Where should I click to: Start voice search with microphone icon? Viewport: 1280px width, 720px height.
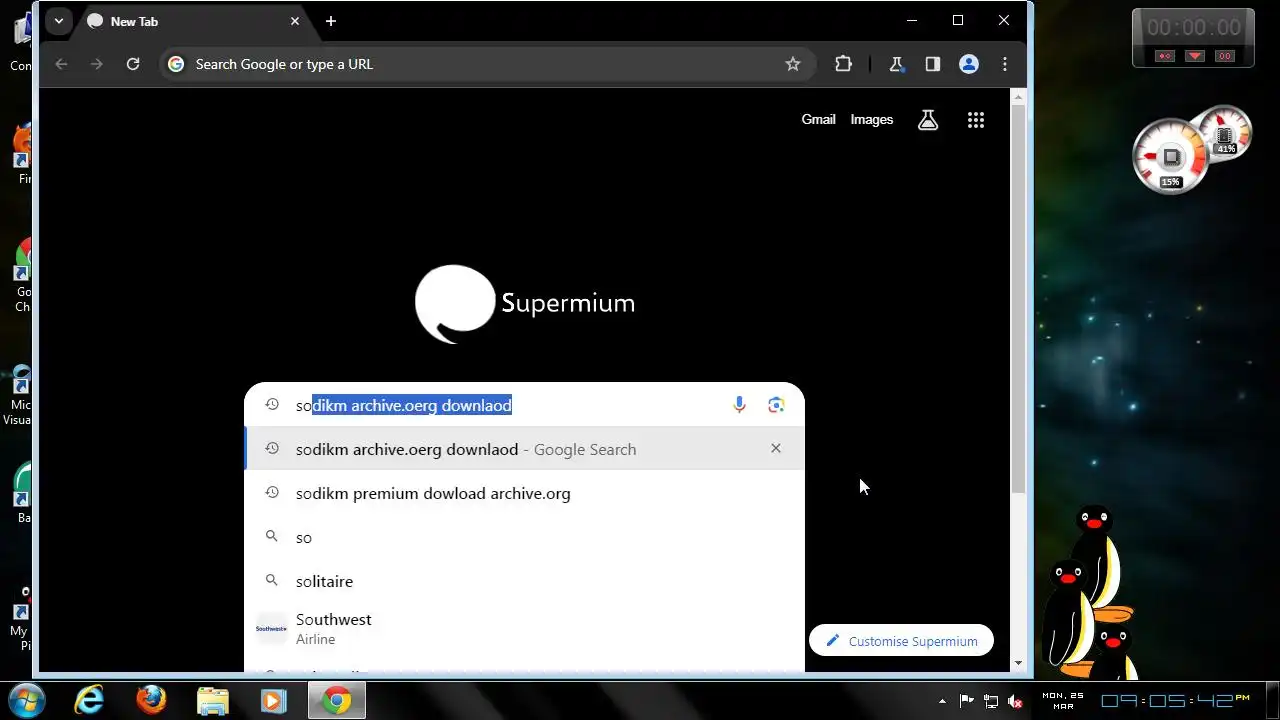(x=739, y=405)
